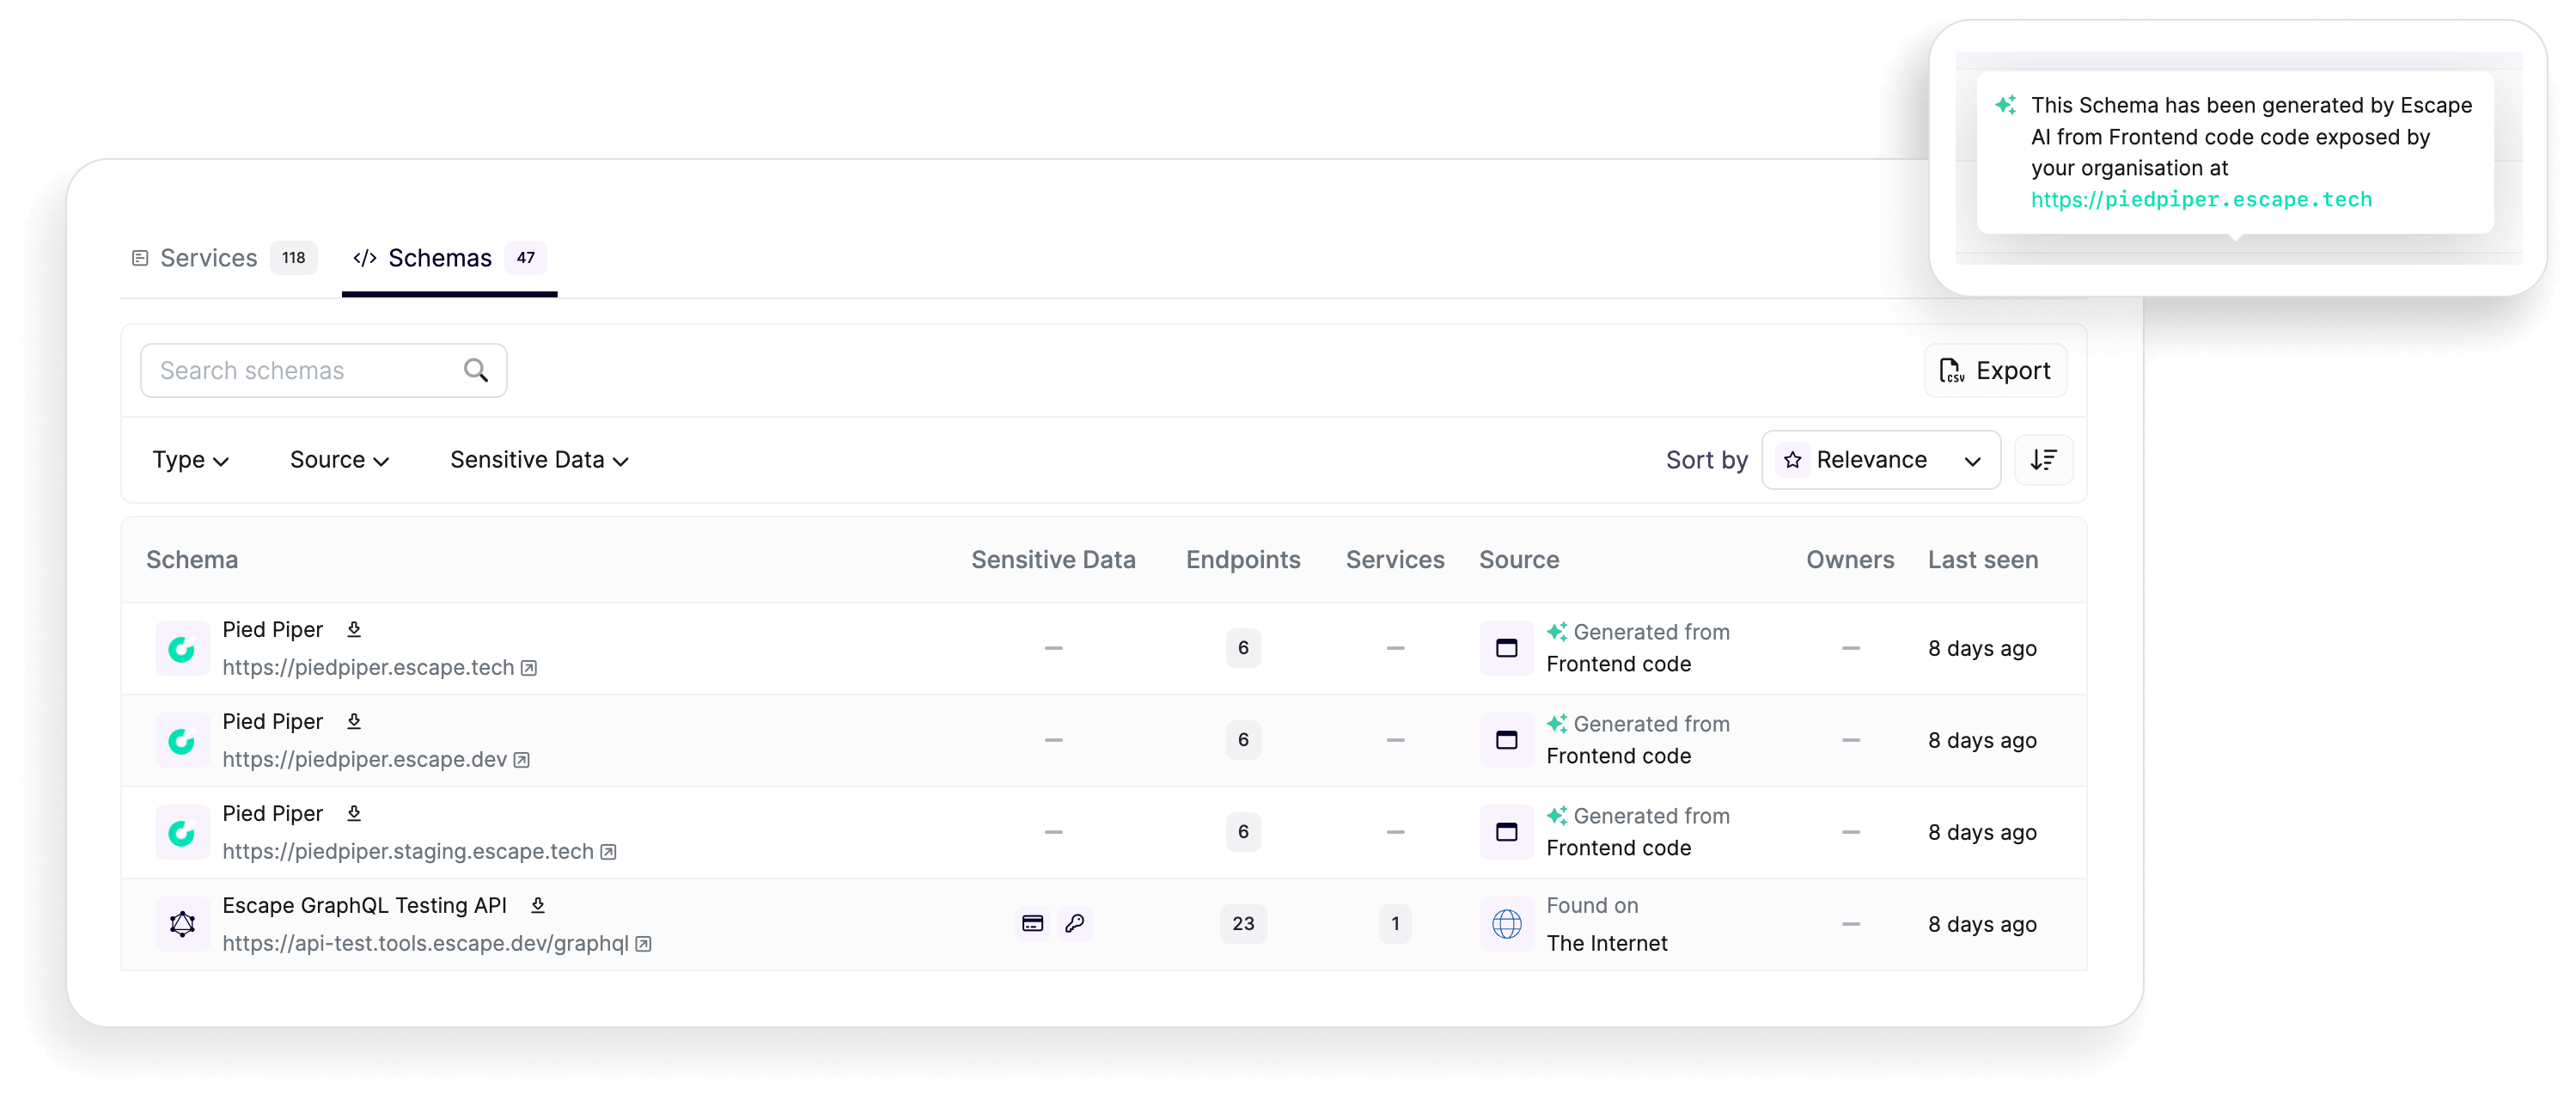Click the search magnifier icon
2576x1102 pixels.
point(476,370)
